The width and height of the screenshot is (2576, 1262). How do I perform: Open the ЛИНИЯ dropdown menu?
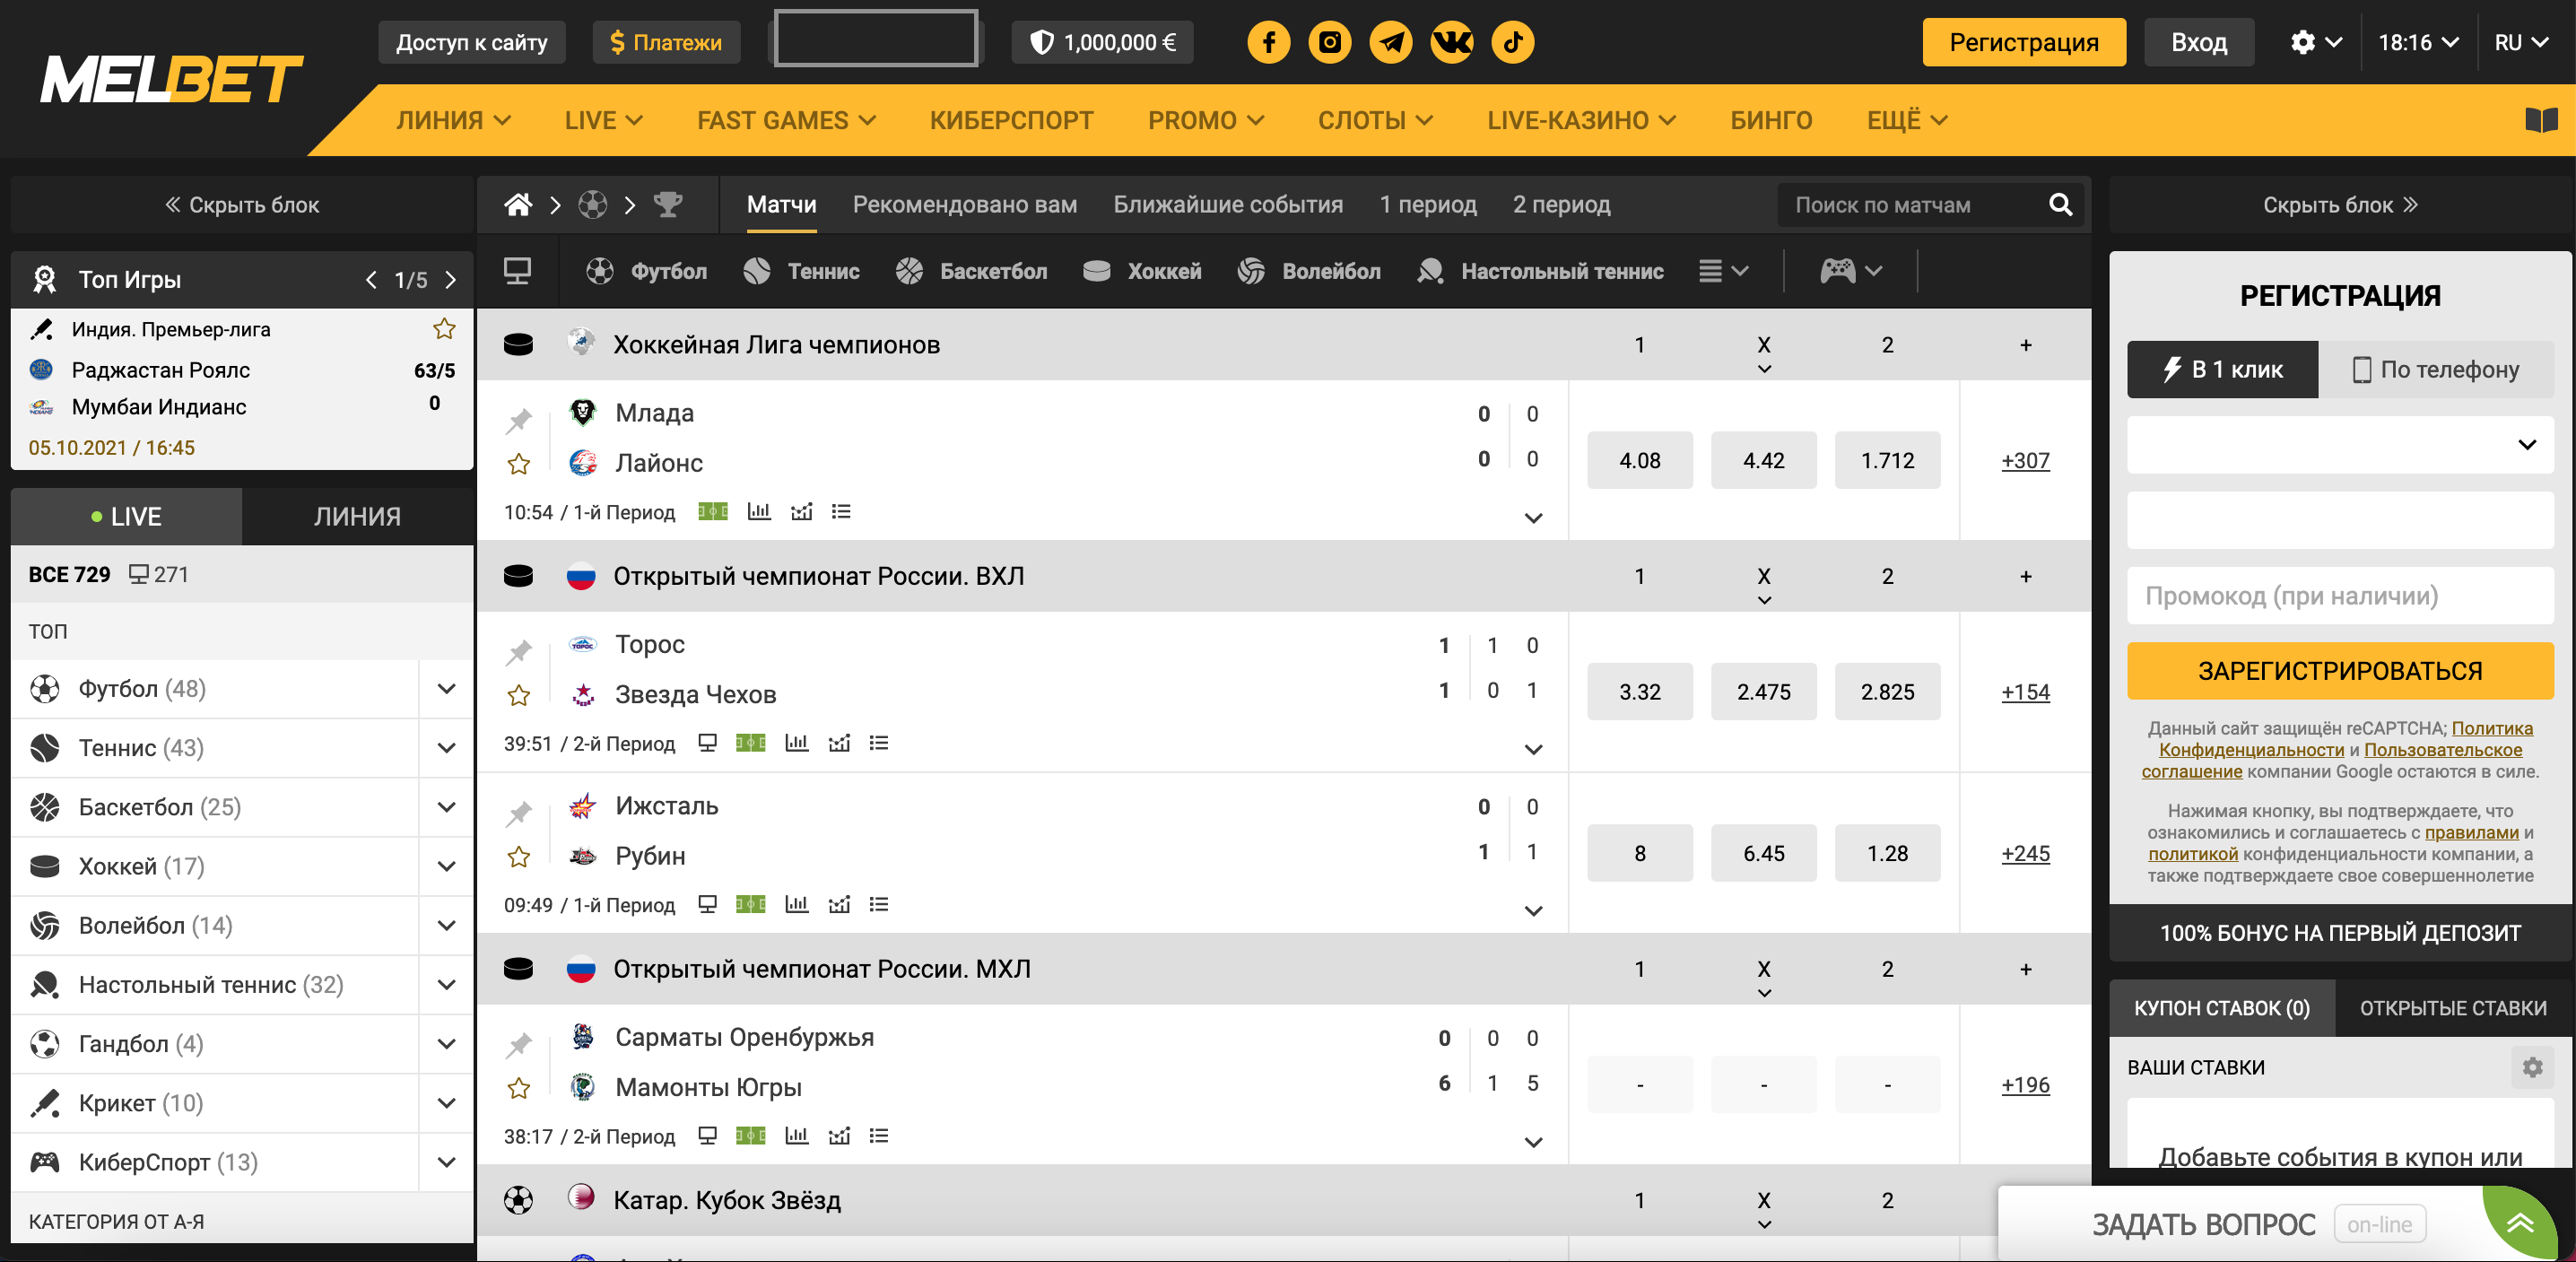pos(453,120)
